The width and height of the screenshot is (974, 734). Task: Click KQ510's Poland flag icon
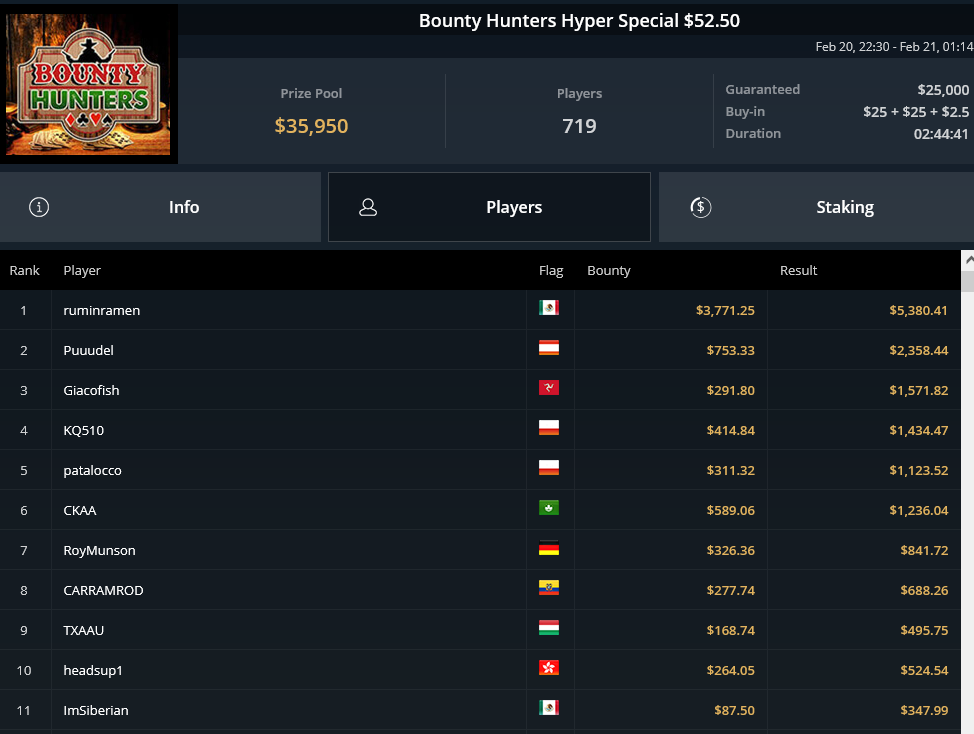pos(548,427)
